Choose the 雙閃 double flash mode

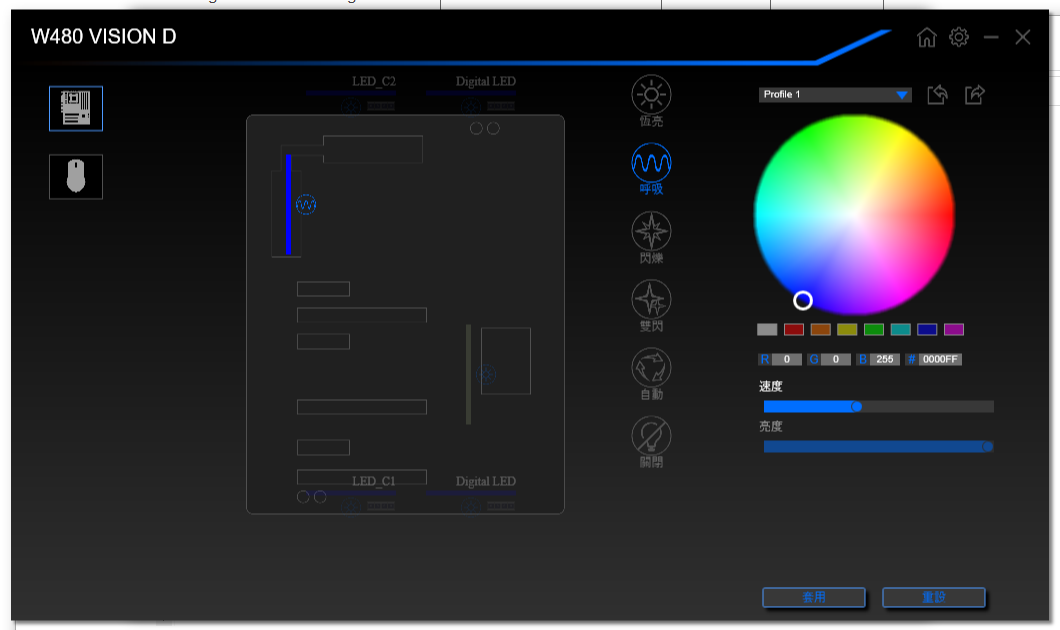651,306
